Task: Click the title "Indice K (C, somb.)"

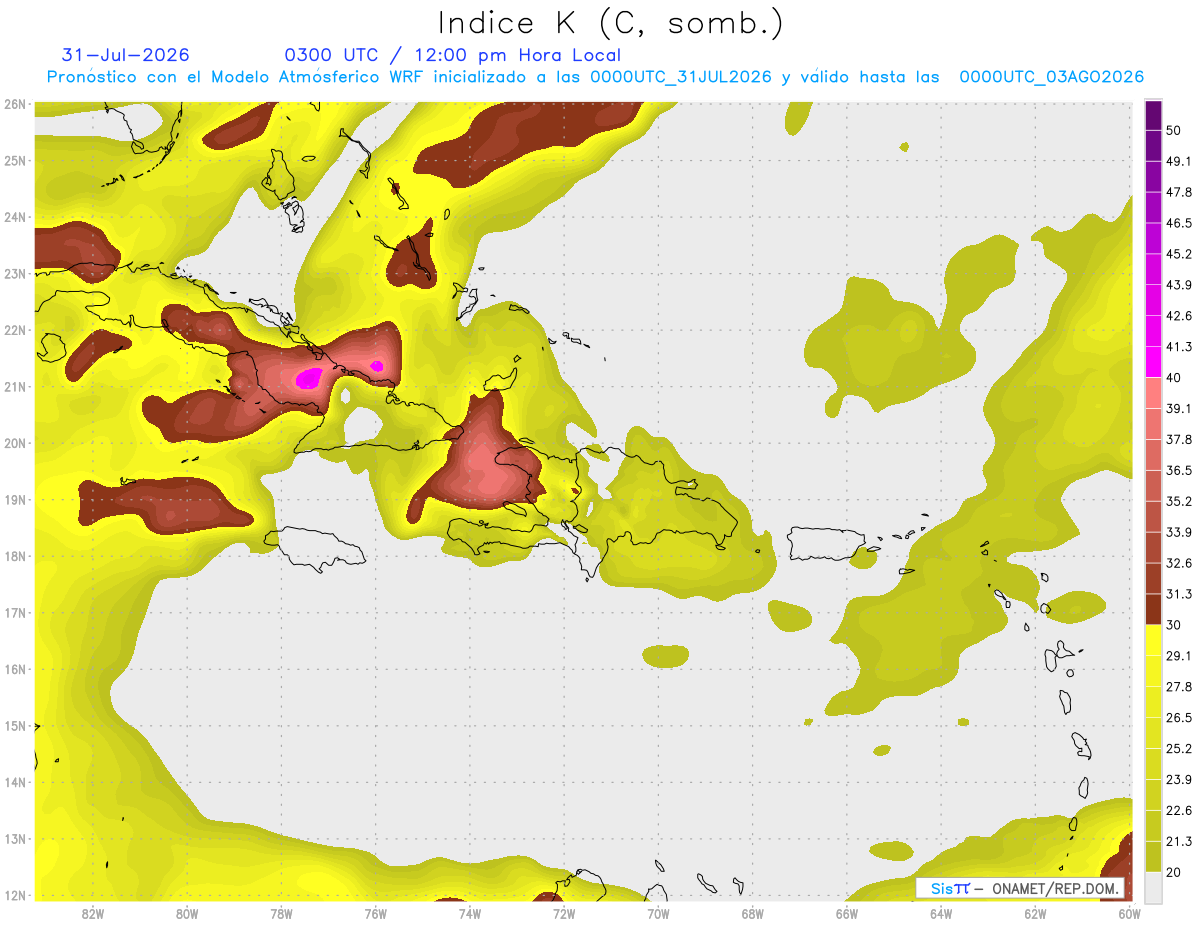Action: [610, 23]
